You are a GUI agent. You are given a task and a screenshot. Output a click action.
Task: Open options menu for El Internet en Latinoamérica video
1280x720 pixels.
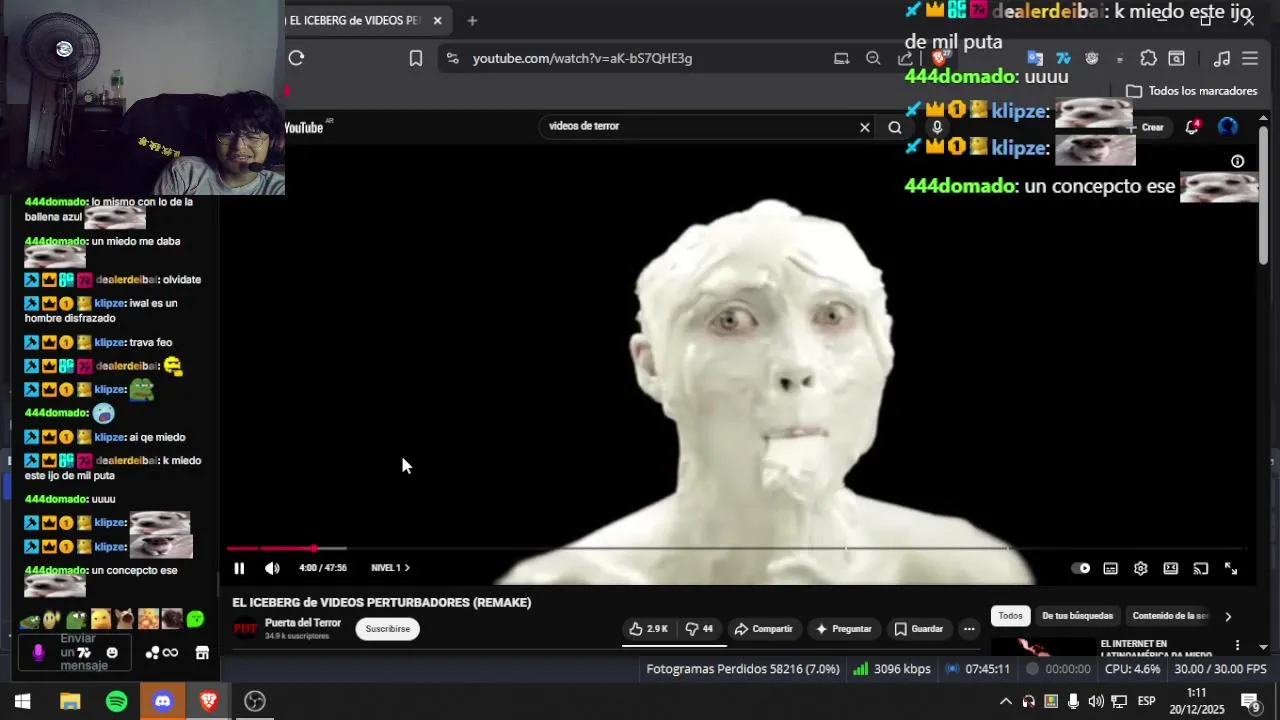(1237, 645)
